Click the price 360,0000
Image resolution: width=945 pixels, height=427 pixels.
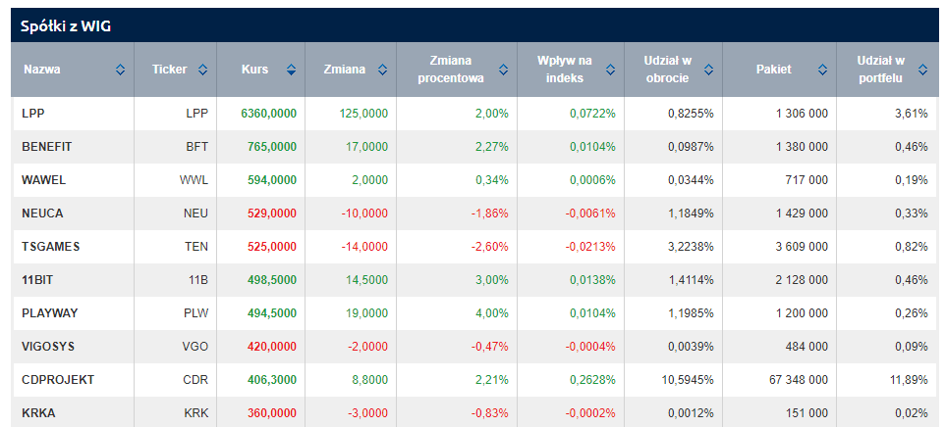coord(272,413)
